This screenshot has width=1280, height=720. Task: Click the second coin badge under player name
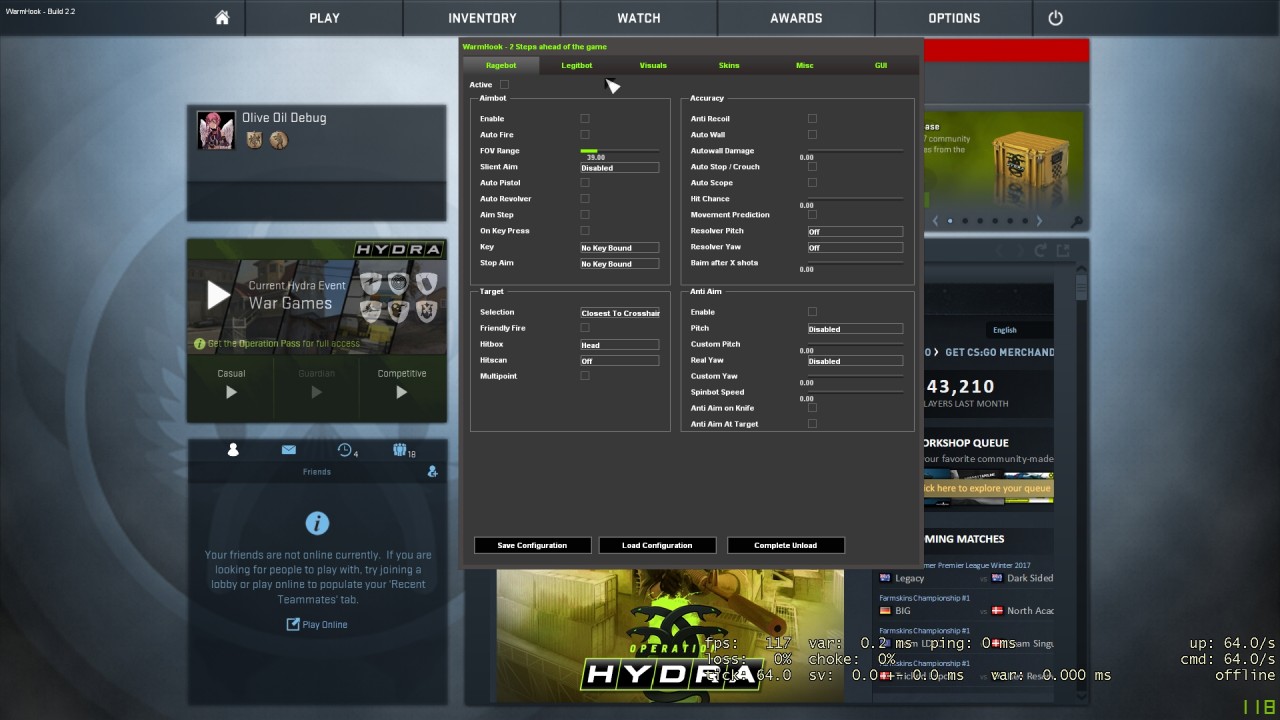tap(279, 140)
